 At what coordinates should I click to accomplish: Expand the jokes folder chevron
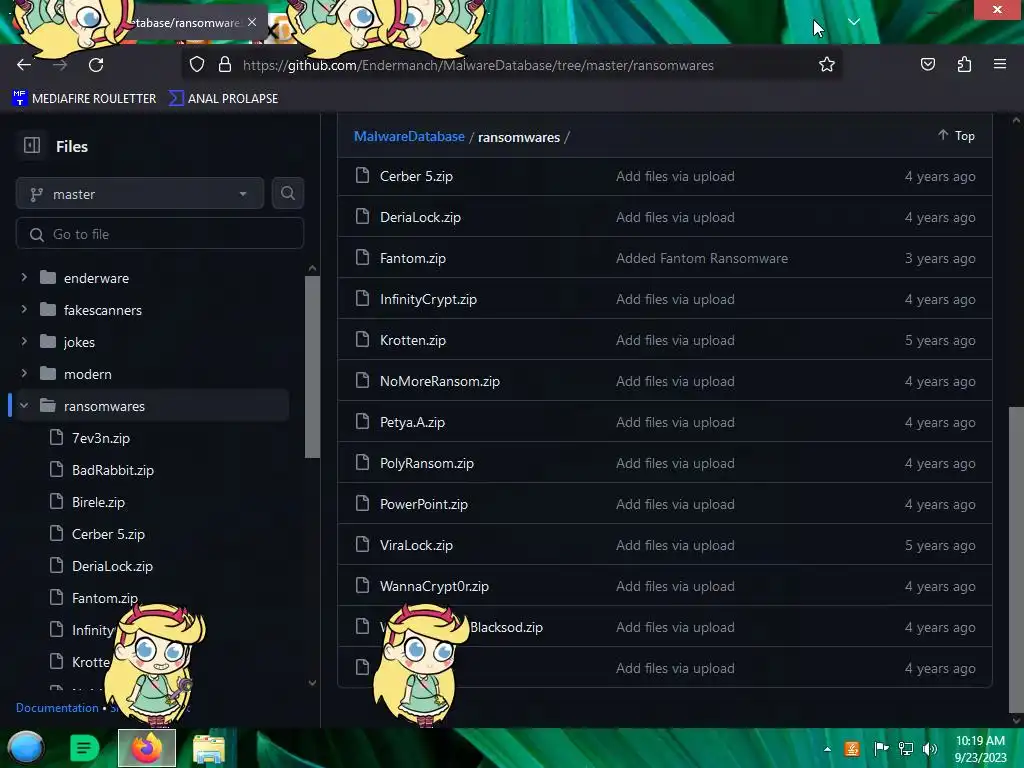(x=24, y=342)
